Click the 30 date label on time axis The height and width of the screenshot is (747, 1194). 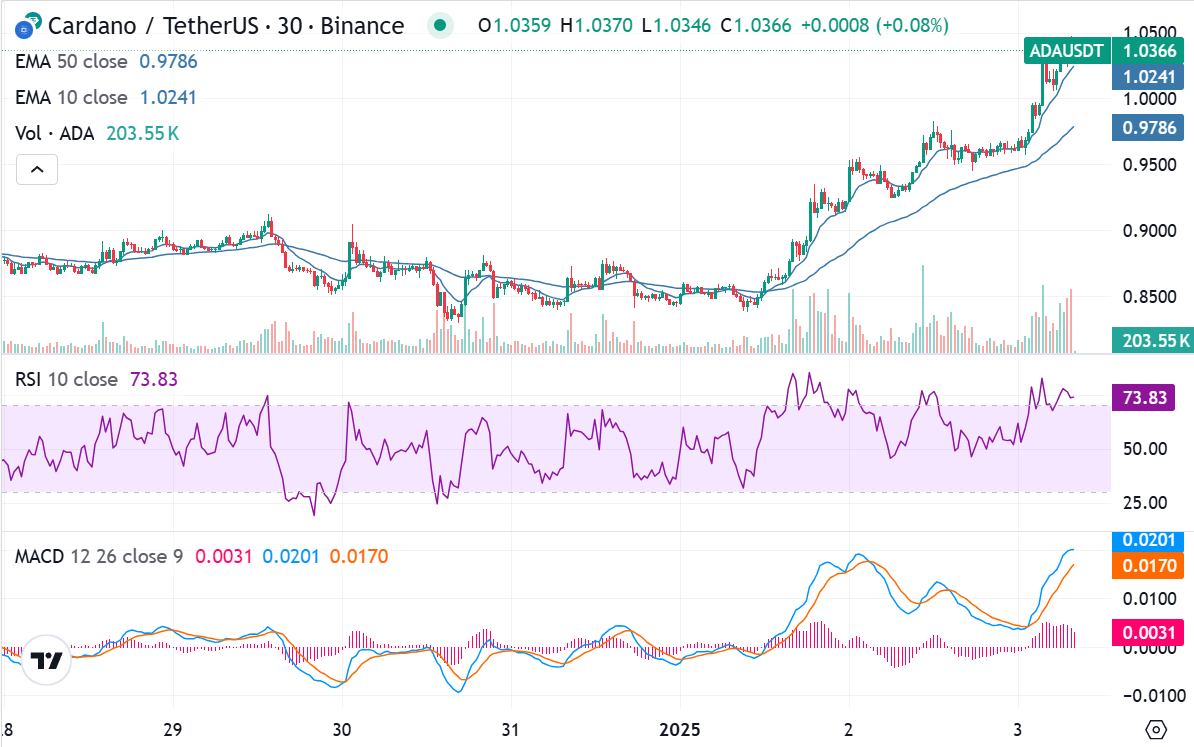tap(342, 730)
